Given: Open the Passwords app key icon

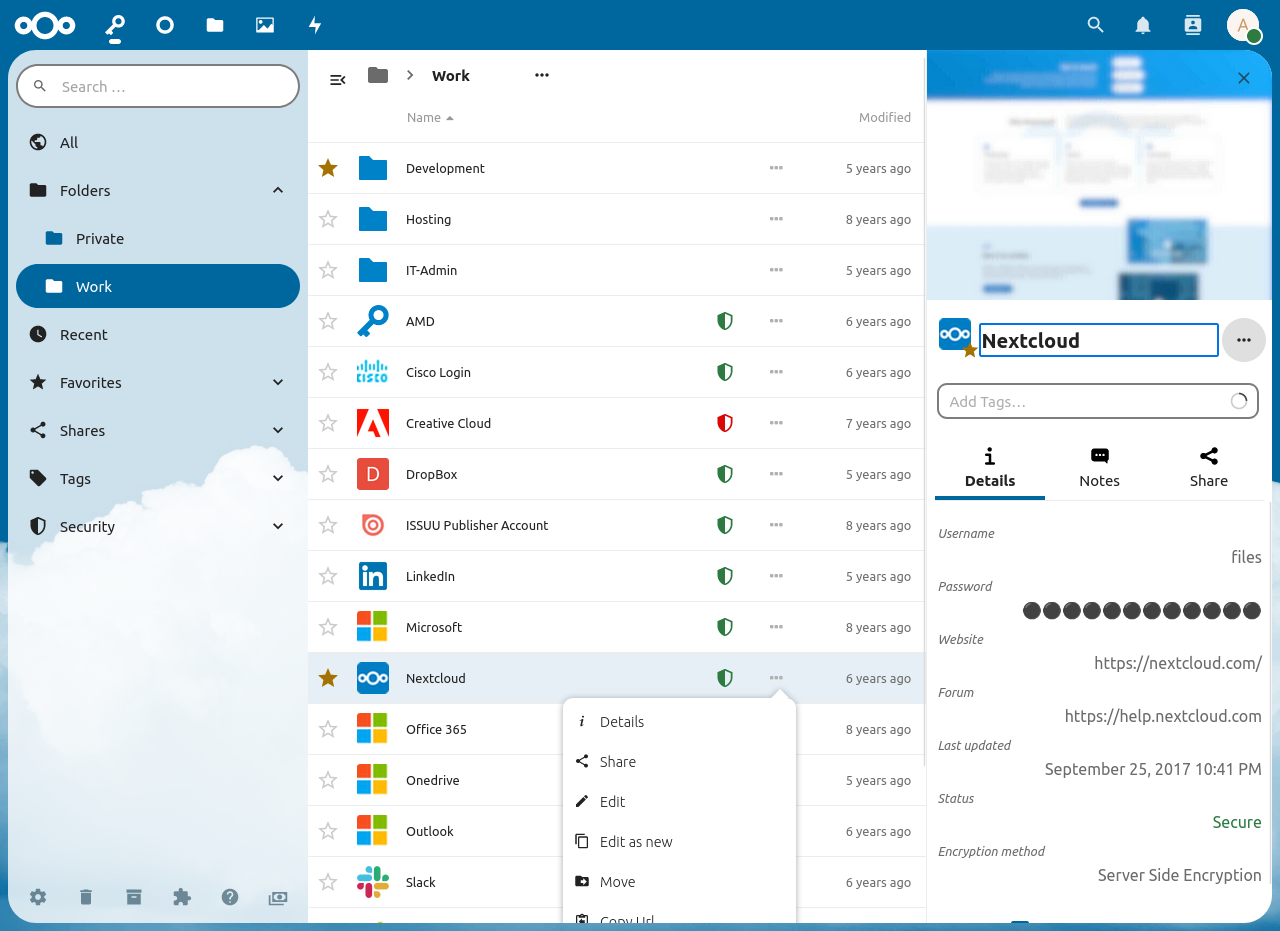Looking at the screenshot, I should 115,25.
